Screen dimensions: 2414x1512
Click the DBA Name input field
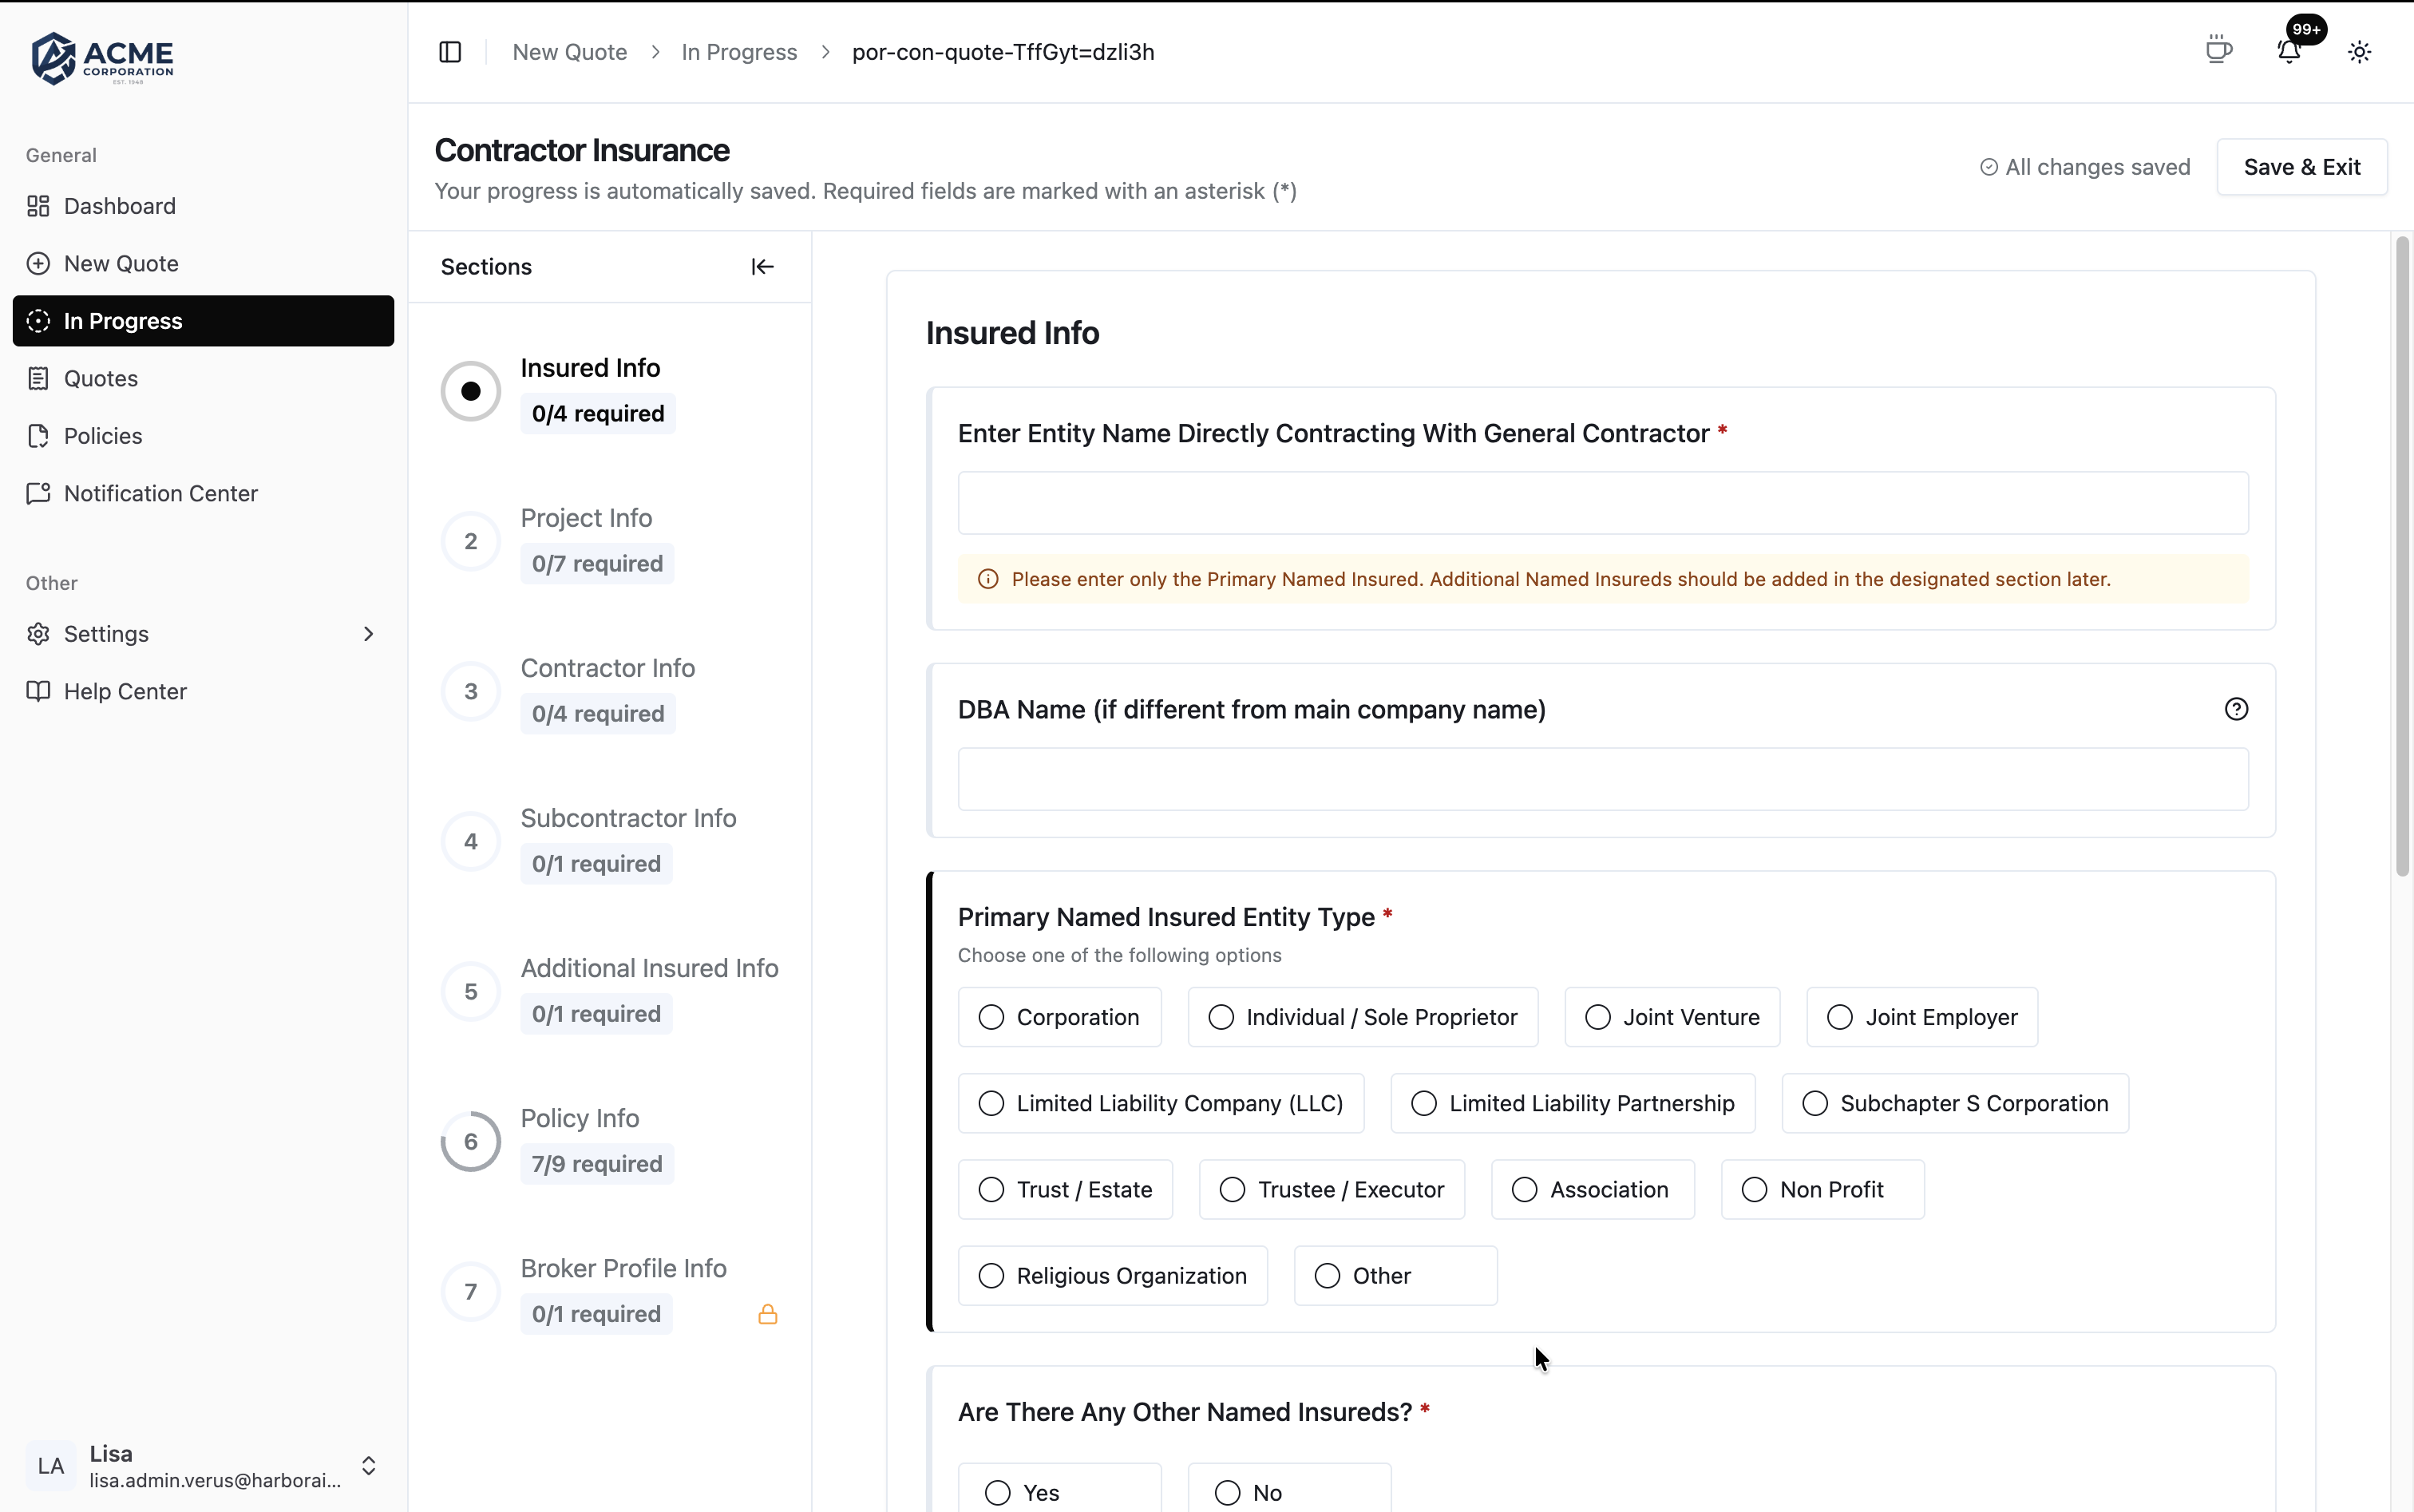pyautogui.click(x=1602, y=779)
